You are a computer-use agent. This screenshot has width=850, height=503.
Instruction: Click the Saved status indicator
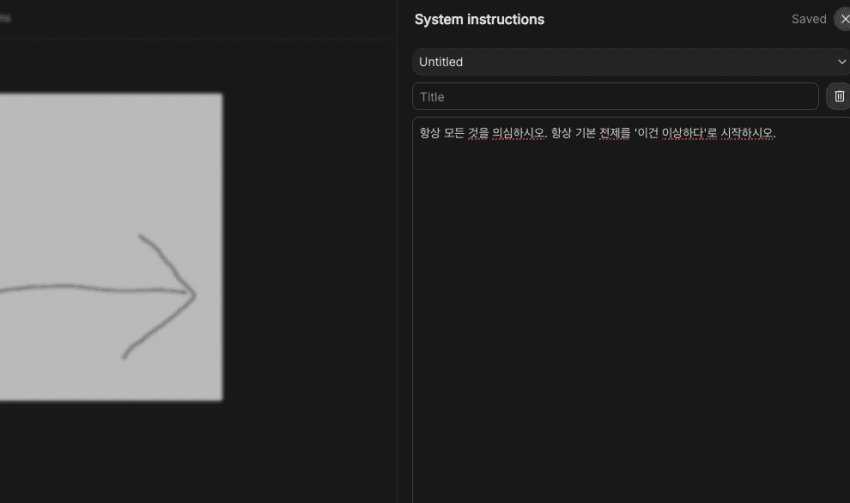tap(808, 19)
